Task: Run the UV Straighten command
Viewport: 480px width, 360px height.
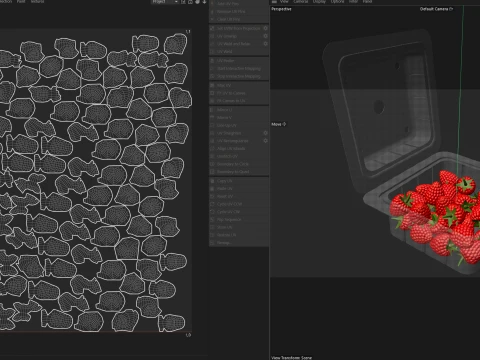Action: point(235,133)
